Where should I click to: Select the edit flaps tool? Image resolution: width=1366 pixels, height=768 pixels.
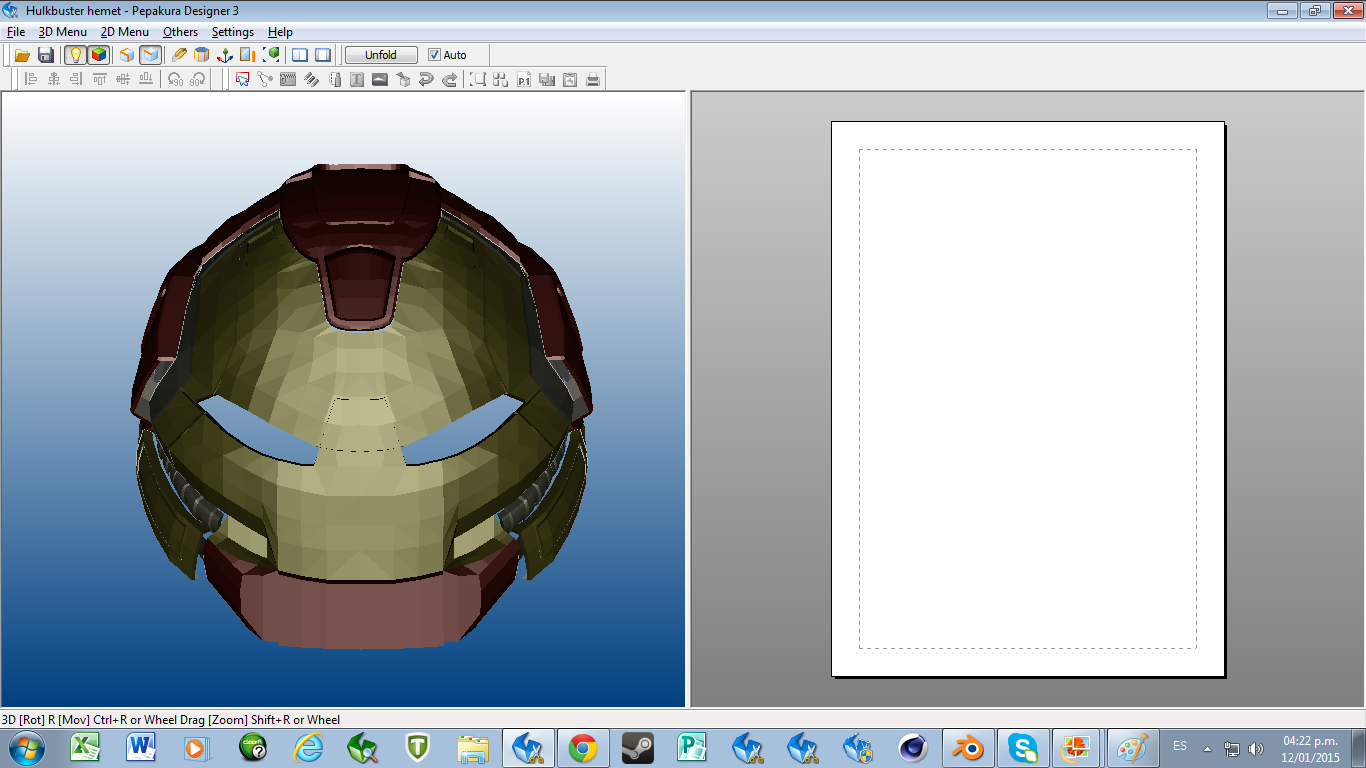288,79
